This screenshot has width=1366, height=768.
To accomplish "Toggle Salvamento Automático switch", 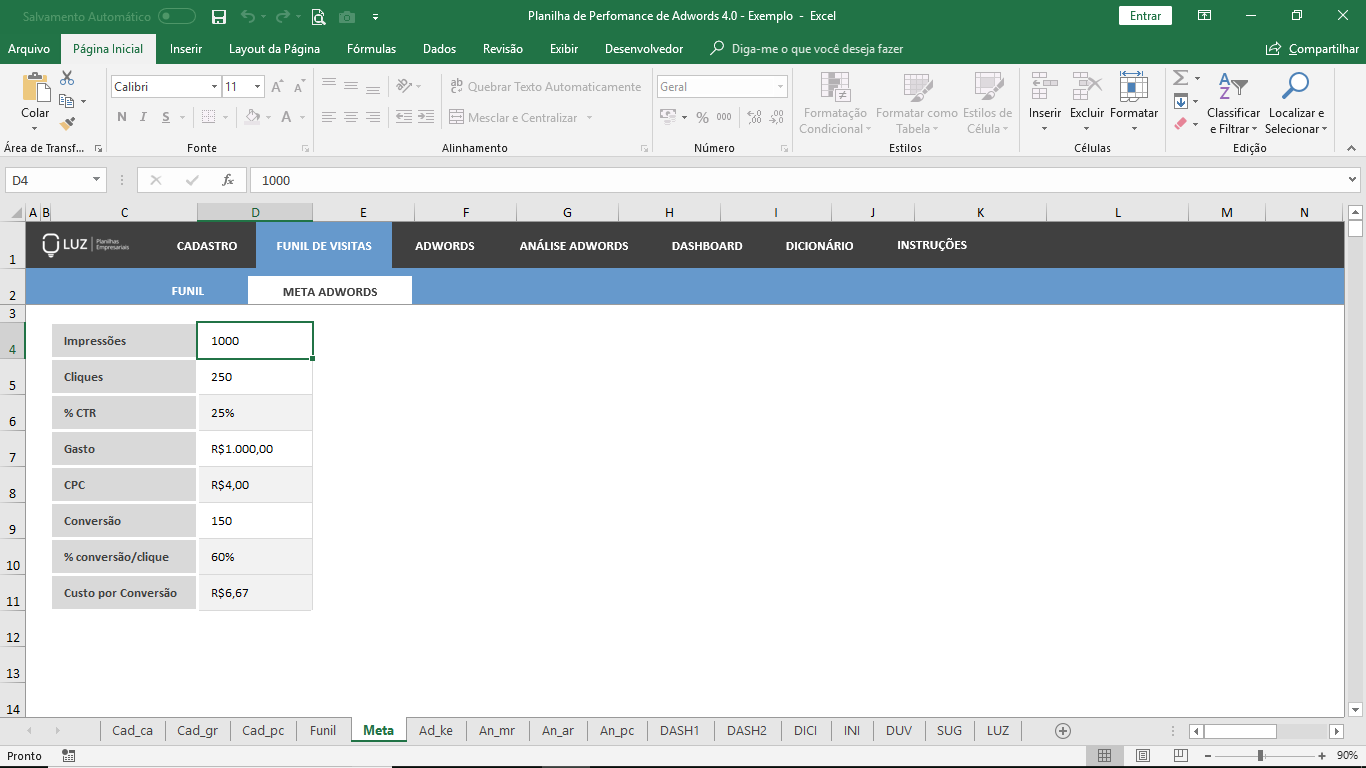I will pos(177,16).
